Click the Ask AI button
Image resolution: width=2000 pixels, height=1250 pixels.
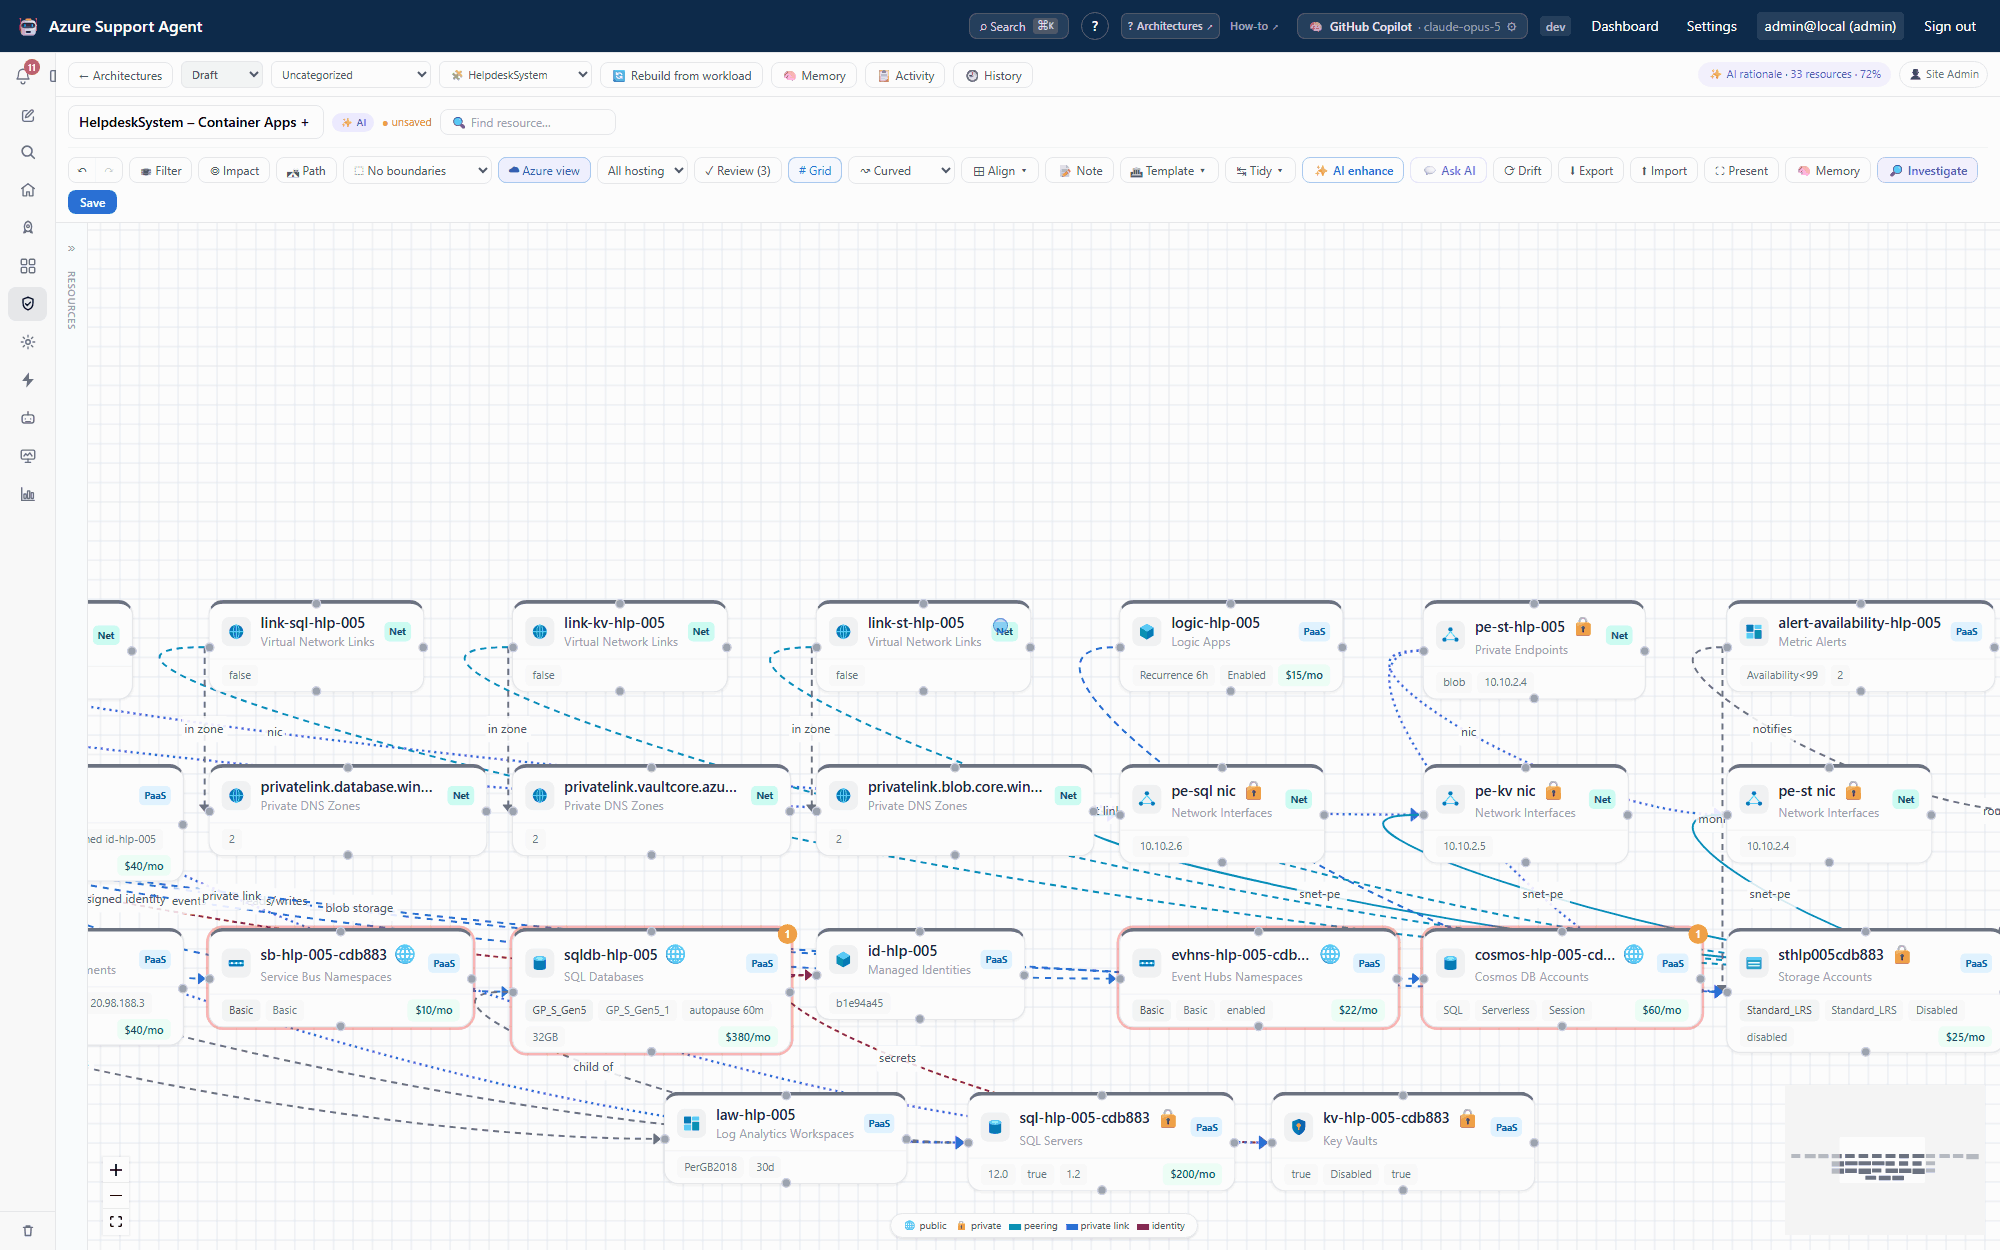click(1449, 171)
